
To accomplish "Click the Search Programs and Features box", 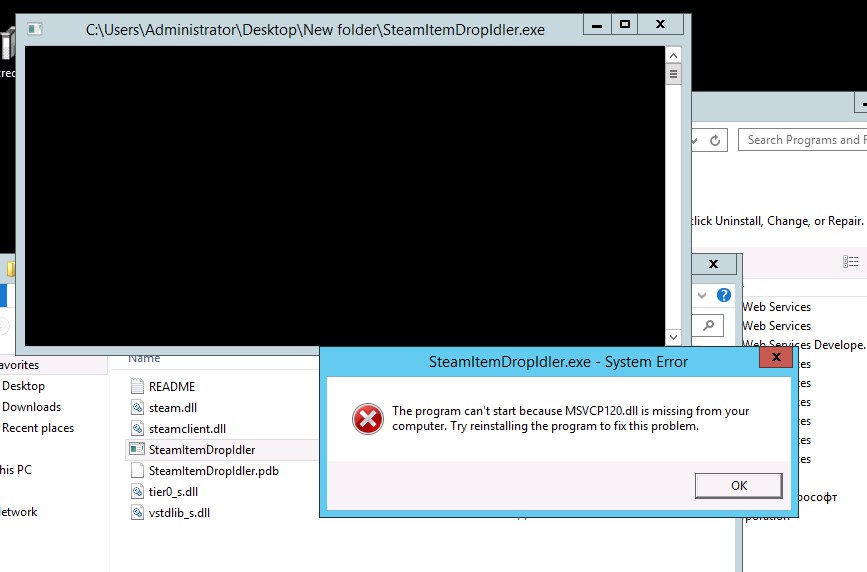I will [802, 140].
